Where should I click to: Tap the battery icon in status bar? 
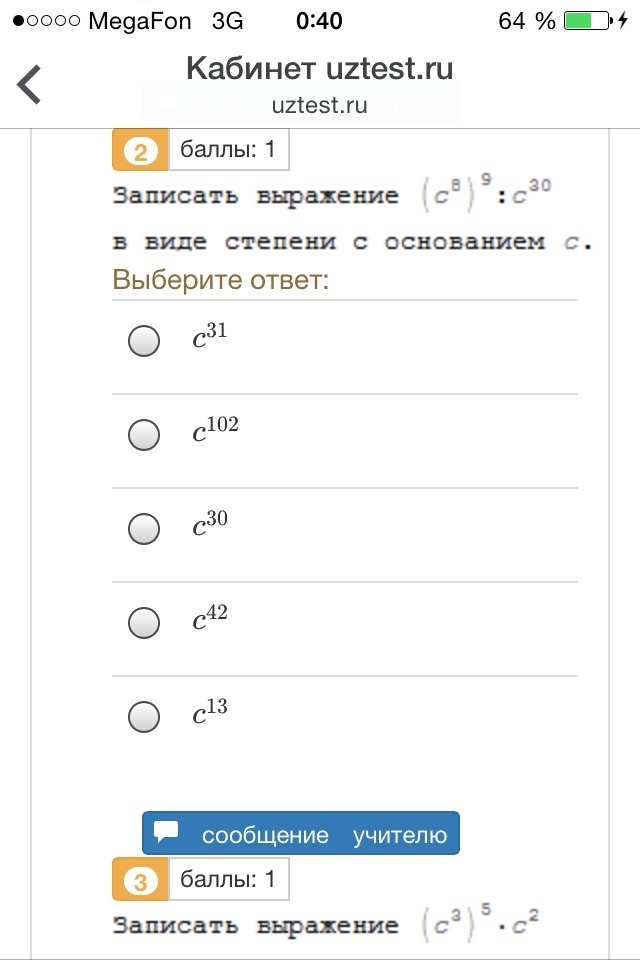[585, 21]
